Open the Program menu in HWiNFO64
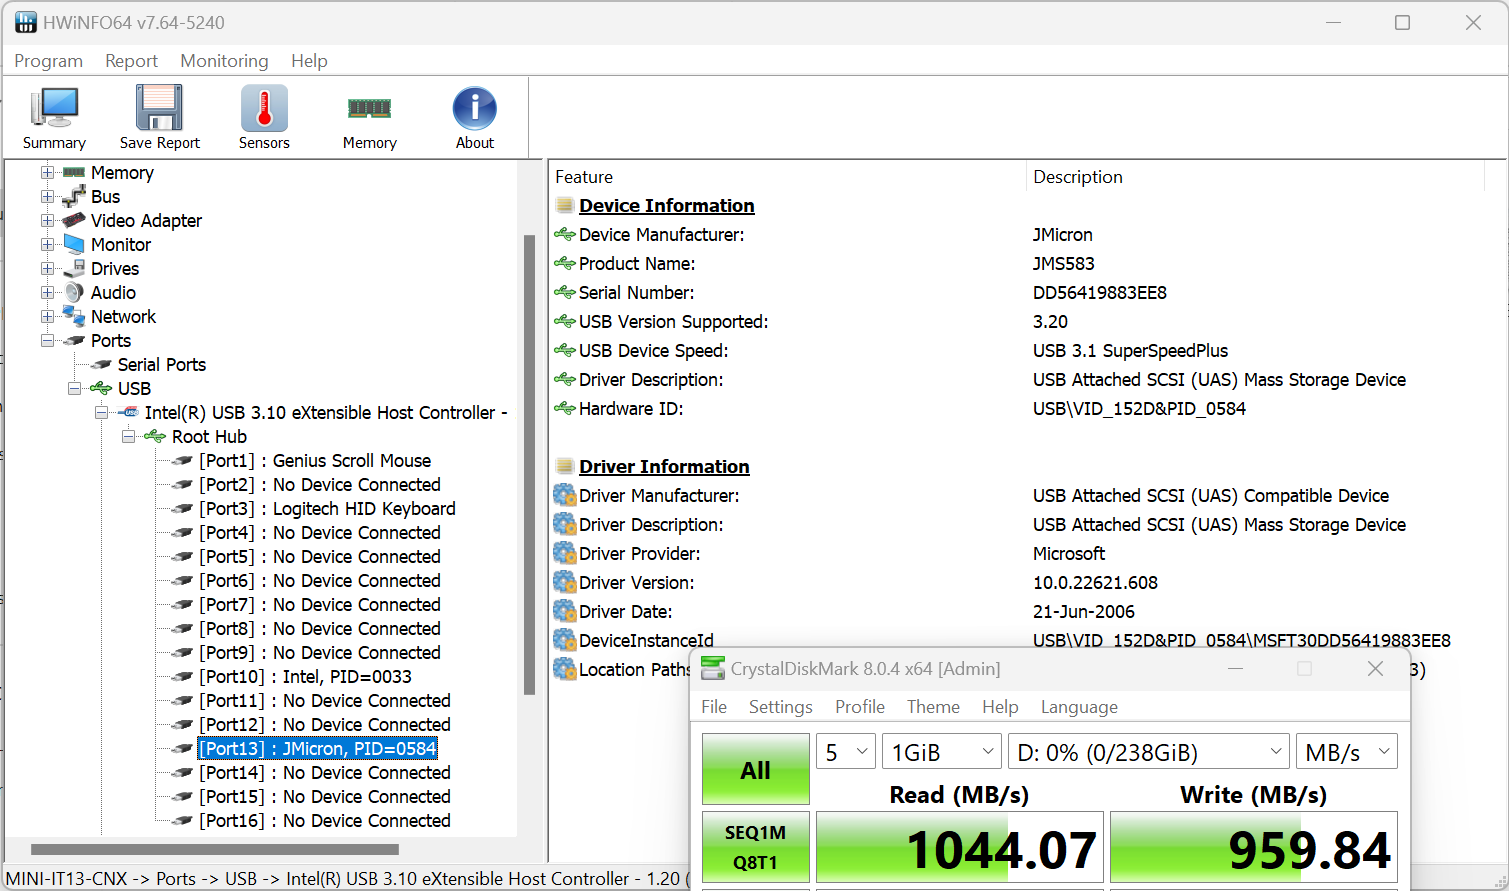Viewport: 1509px width, 891px height. [x=48, y=61]
